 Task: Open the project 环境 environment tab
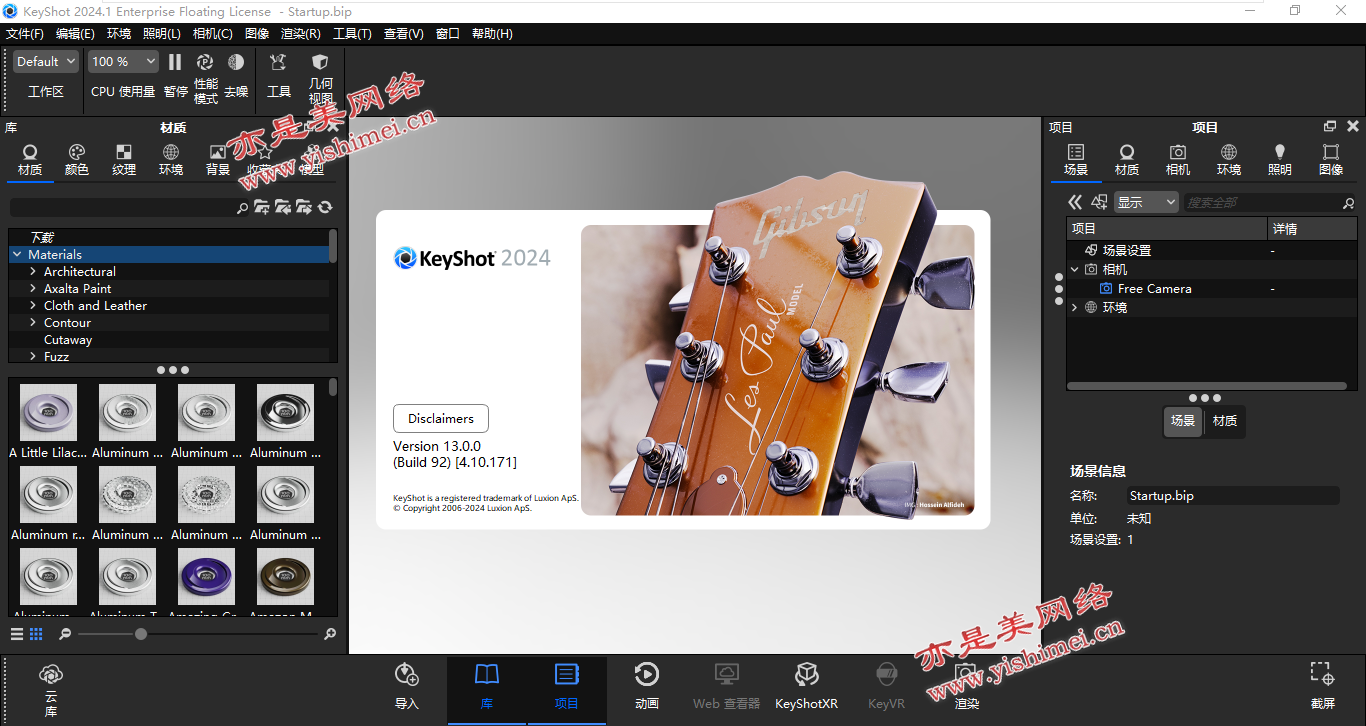coord(1229,160)
